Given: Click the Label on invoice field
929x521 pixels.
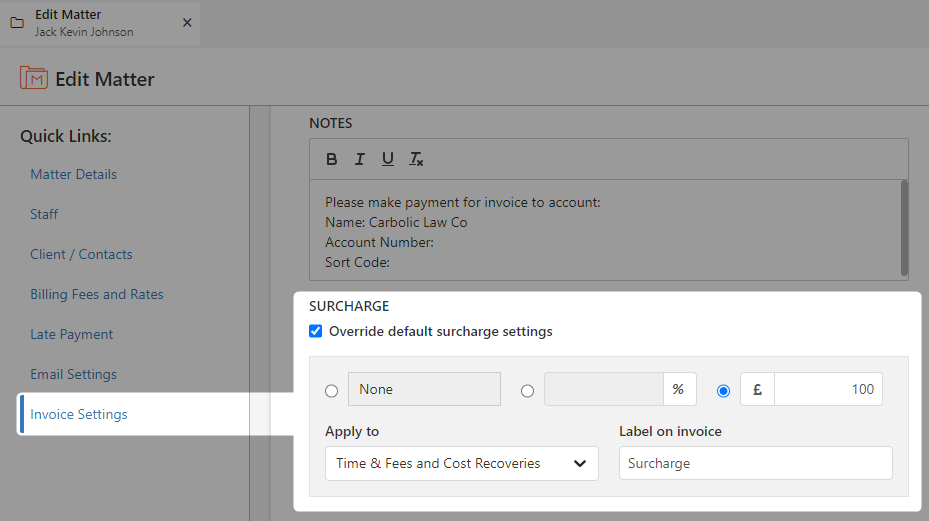Looking at the screenshot, I should click(755, 464).
